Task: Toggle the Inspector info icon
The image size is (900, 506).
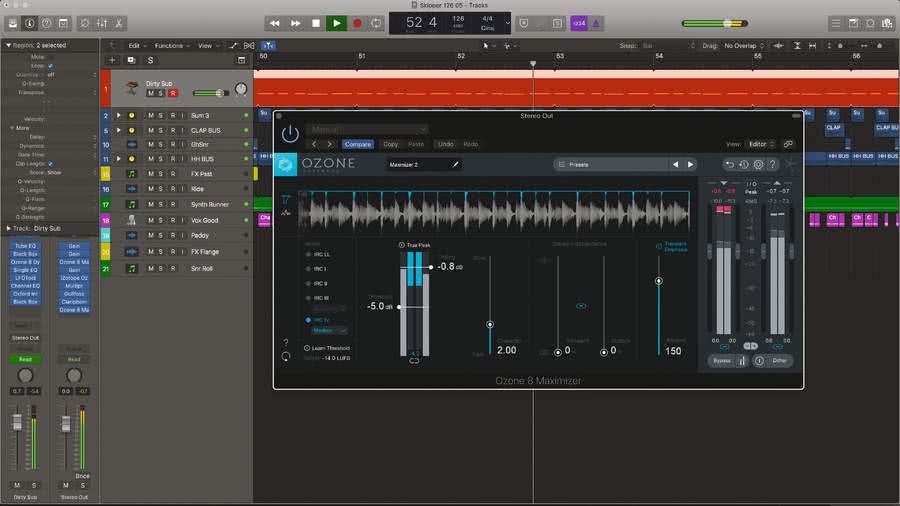Action: tap(30, 24)
